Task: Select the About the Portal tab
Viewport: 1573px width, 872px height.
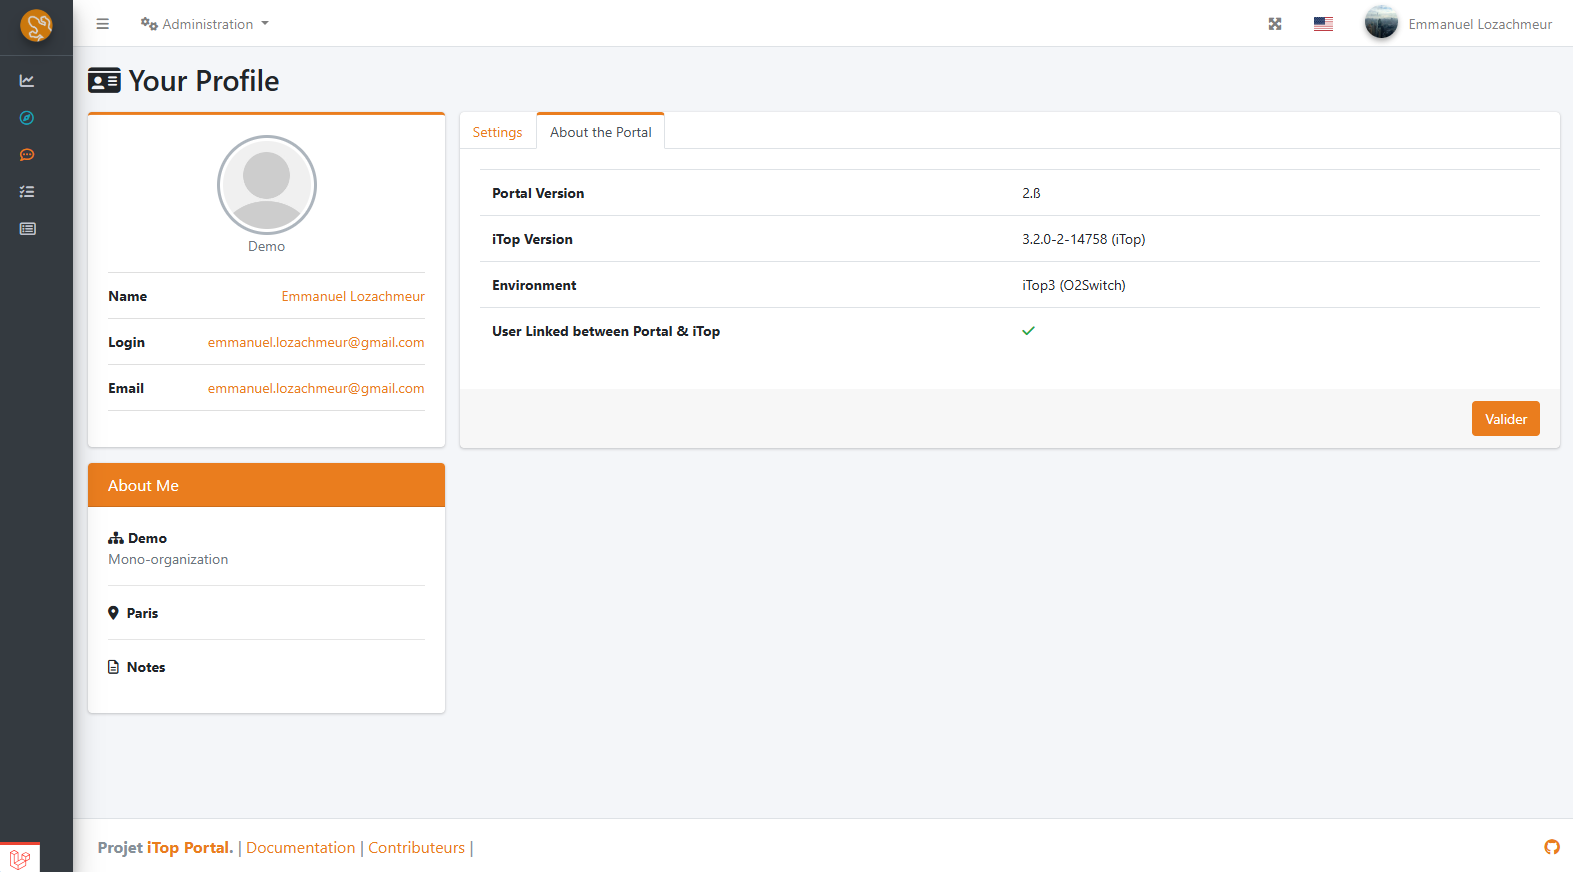Action: (x=600, y=132)
